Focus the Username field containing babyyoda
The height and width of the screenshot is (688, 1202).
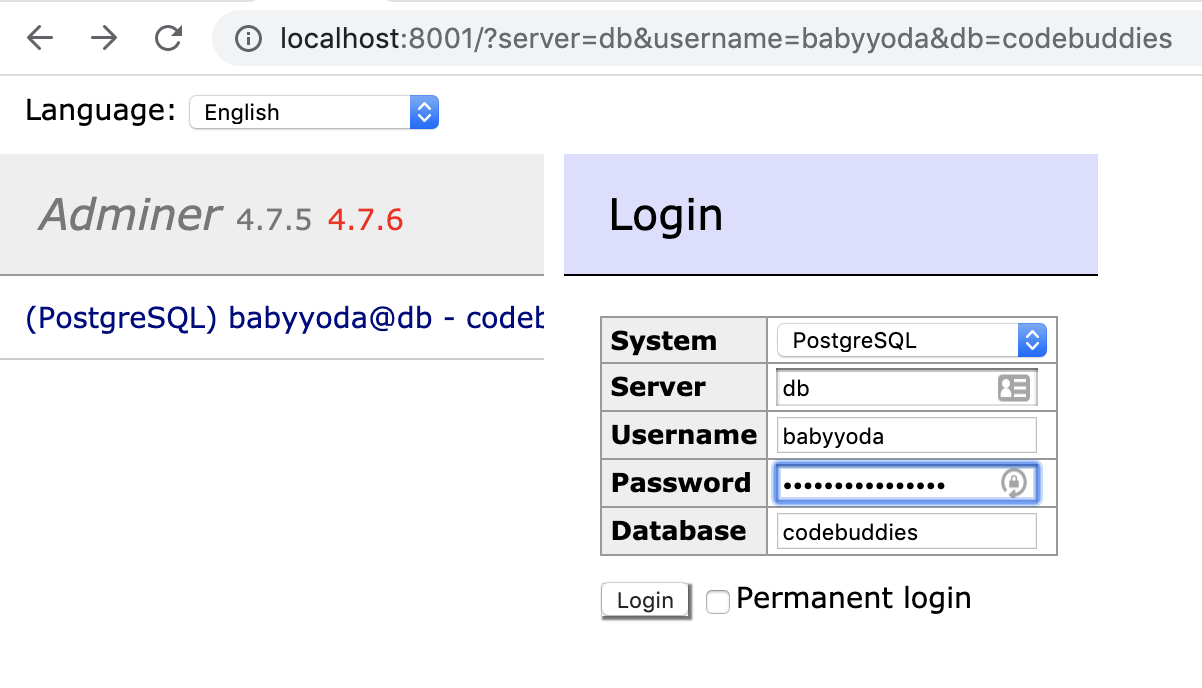tap(906, 436)
